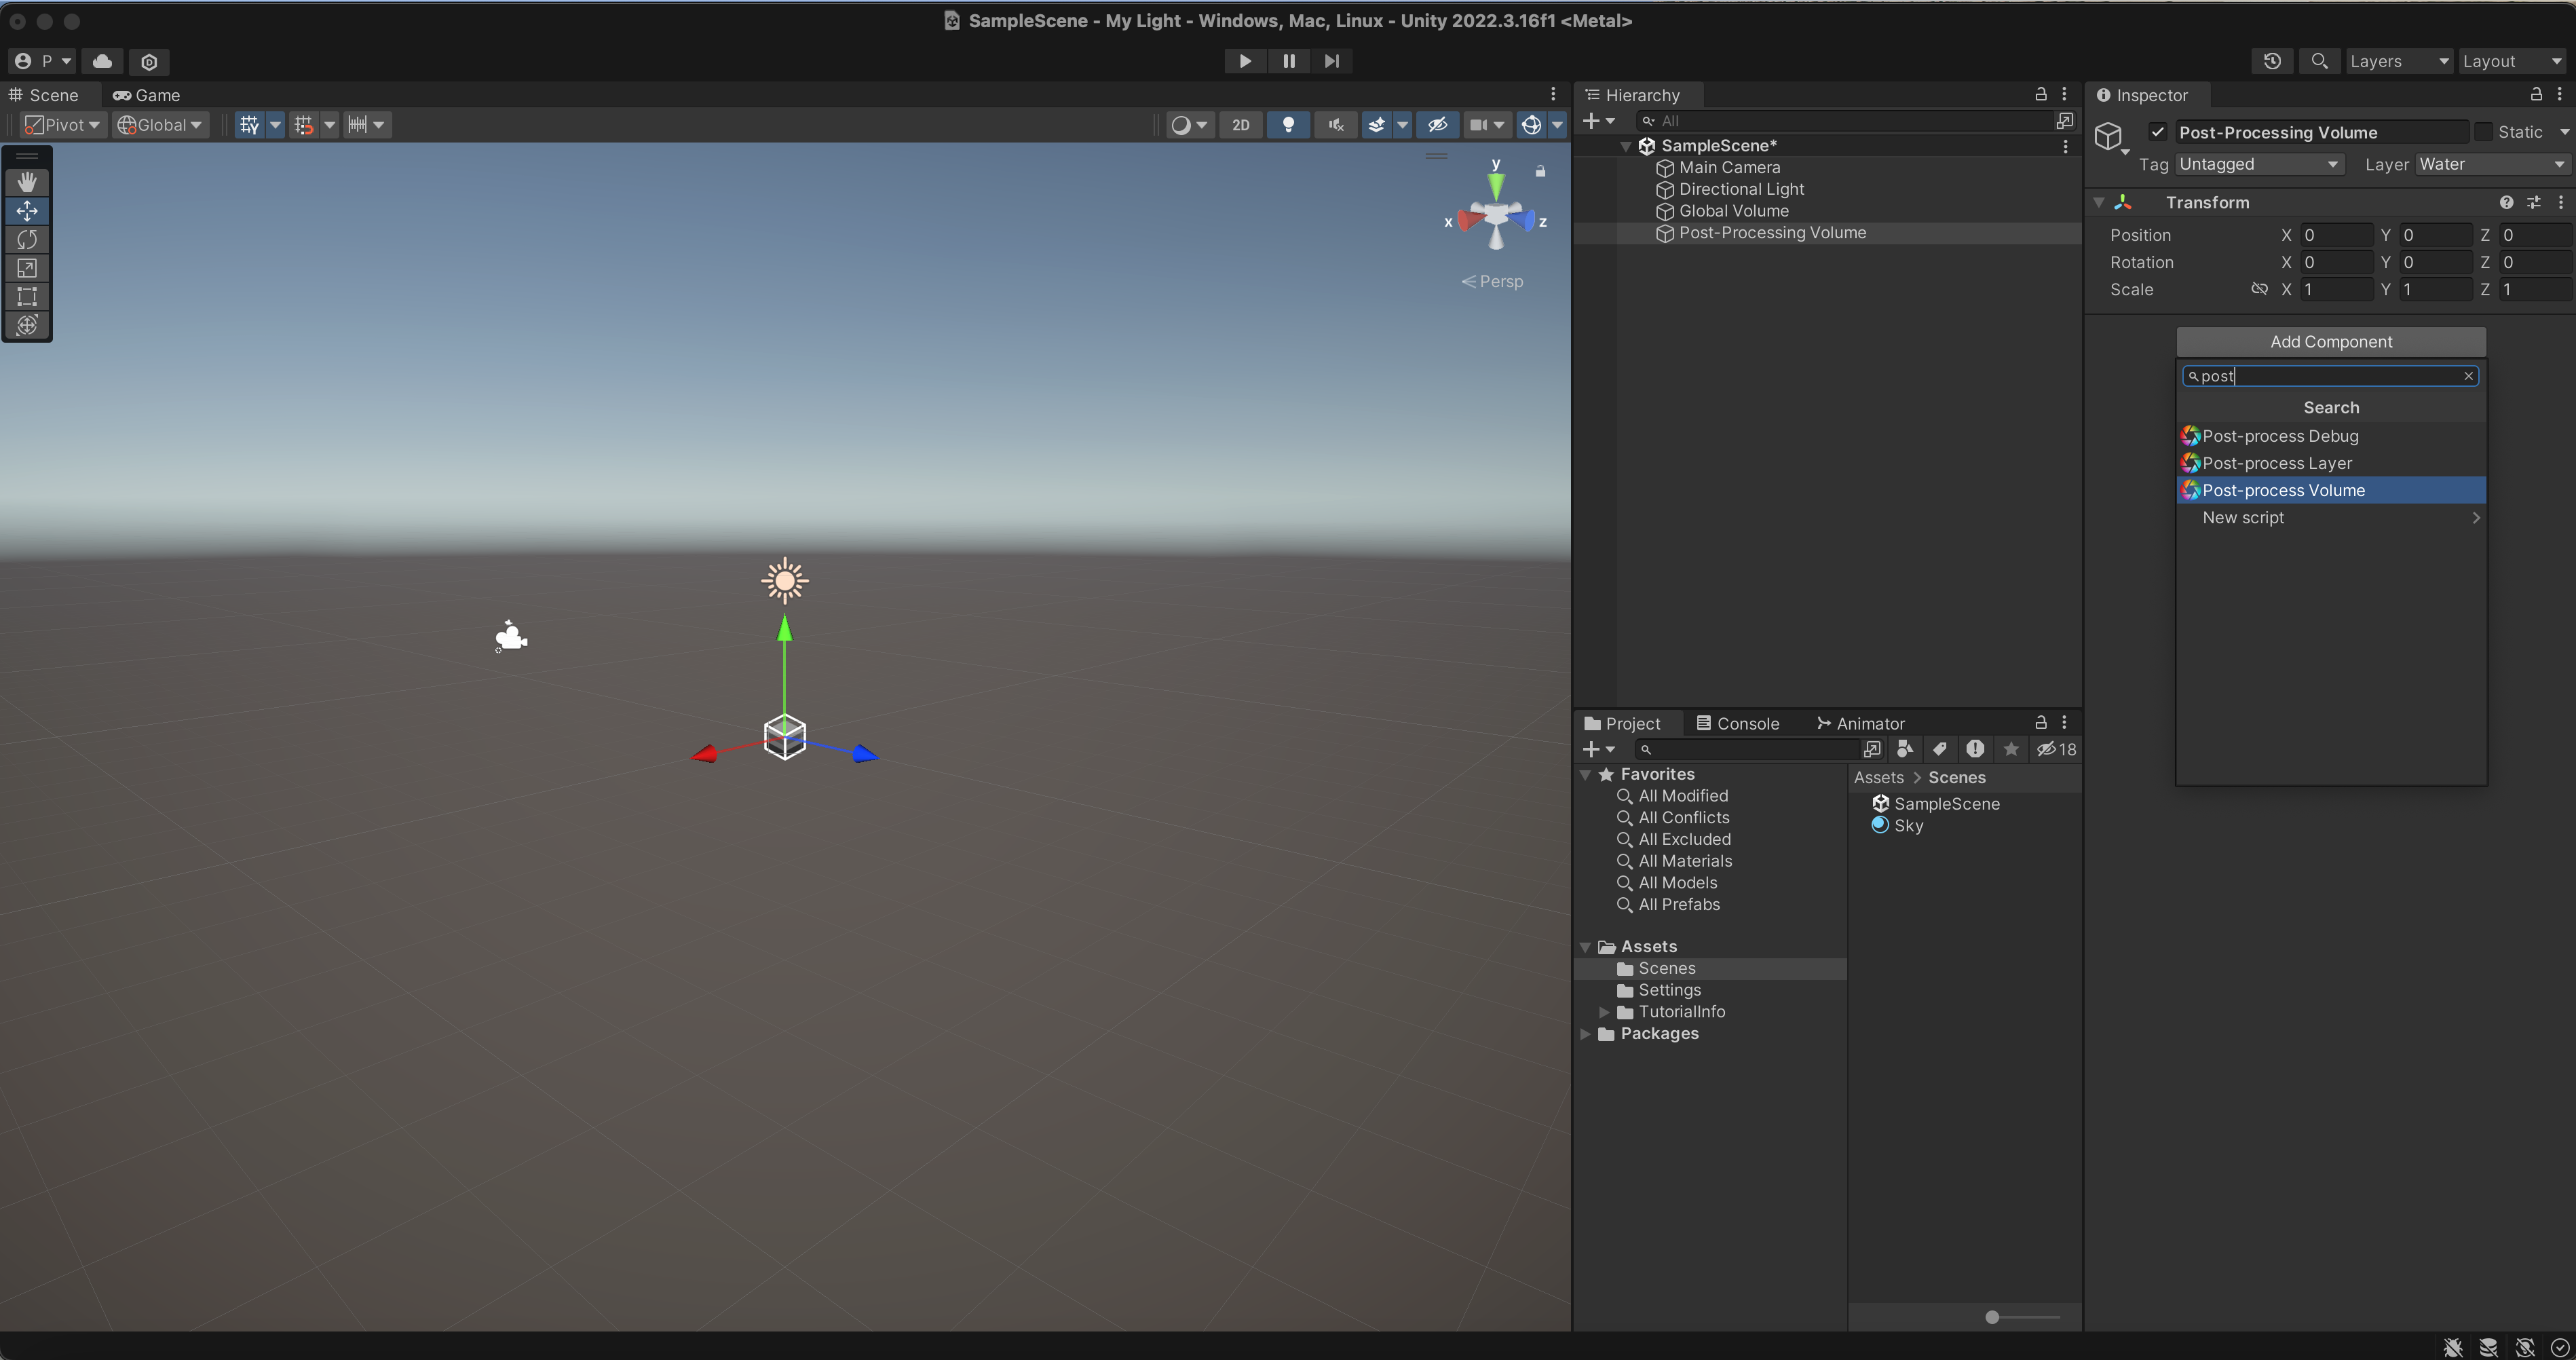Select Post-process Layer component
Viewport: 2576px width, 1360px height.
pos(2277,463)
